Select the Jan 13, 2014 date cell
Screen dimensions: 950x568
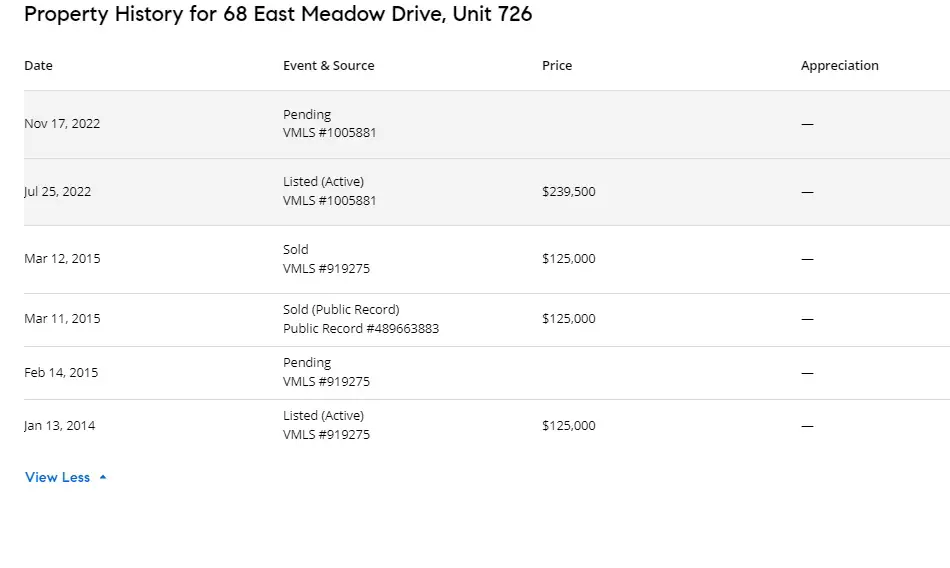[x=59, y=426]
